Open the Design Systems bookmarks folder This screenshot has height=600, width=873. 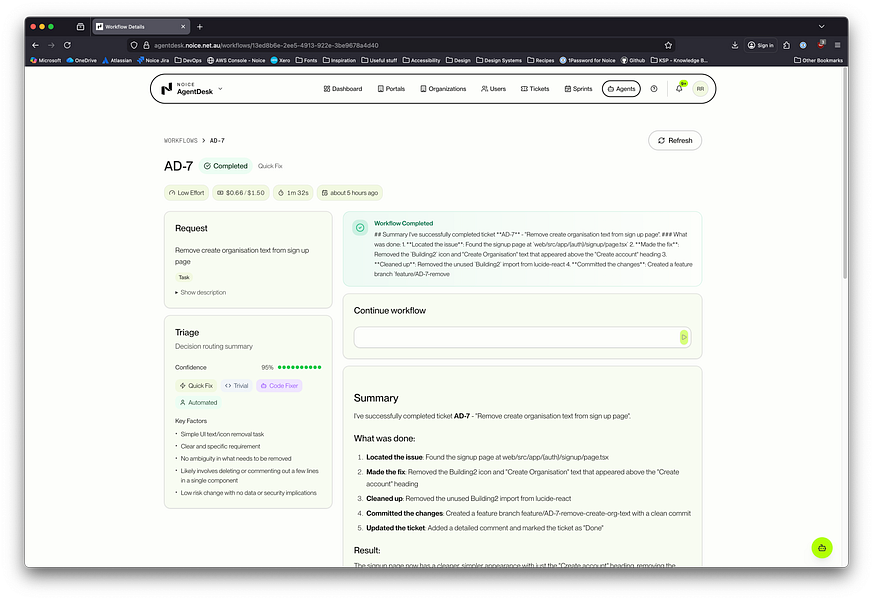coord(499,60)
